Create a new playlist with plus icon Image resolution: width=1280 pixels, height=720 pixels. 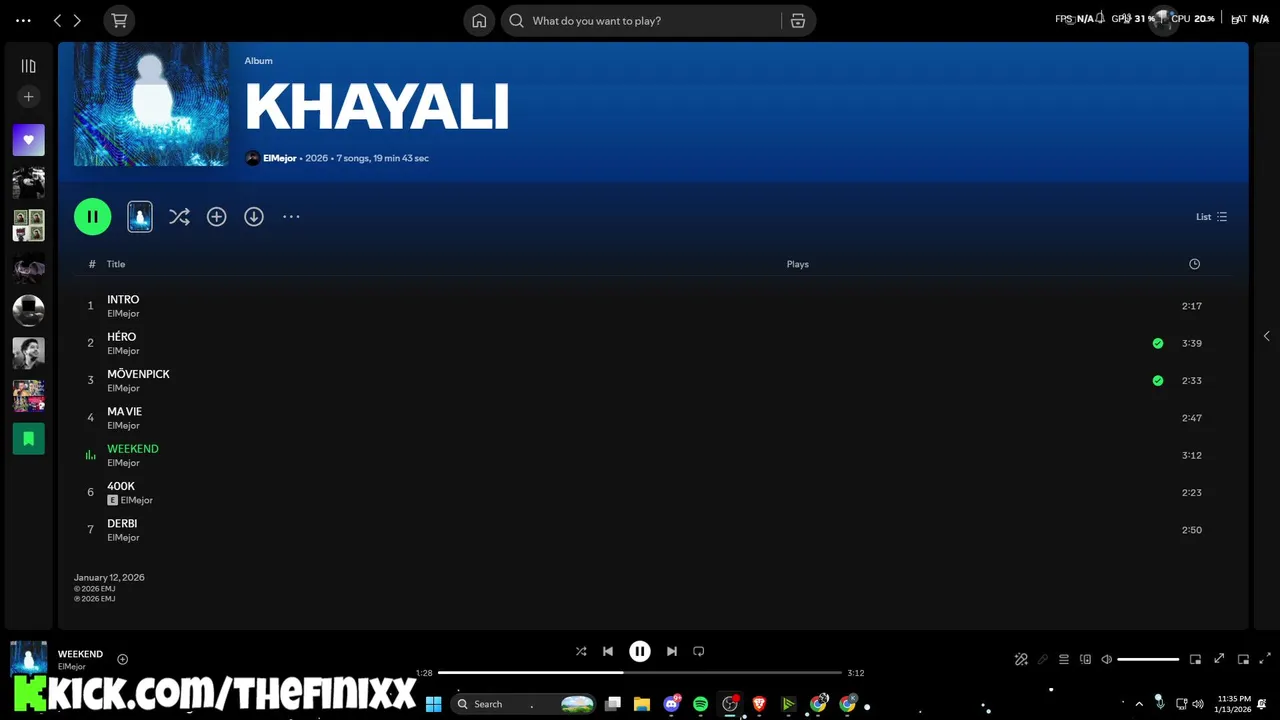[x=28, y=97]
